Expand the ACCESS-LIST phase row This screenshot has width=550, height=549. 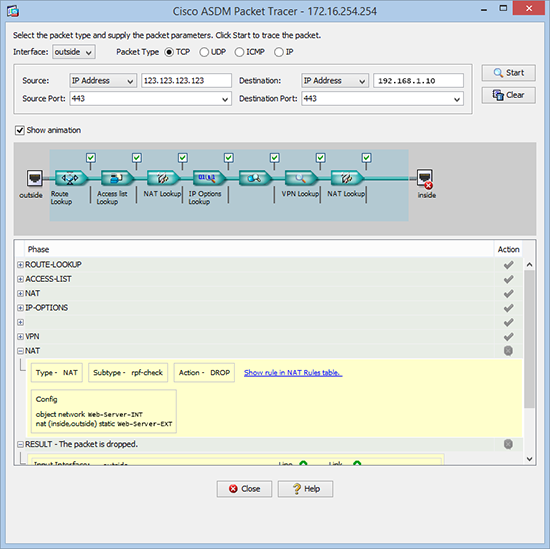(20, 279)
